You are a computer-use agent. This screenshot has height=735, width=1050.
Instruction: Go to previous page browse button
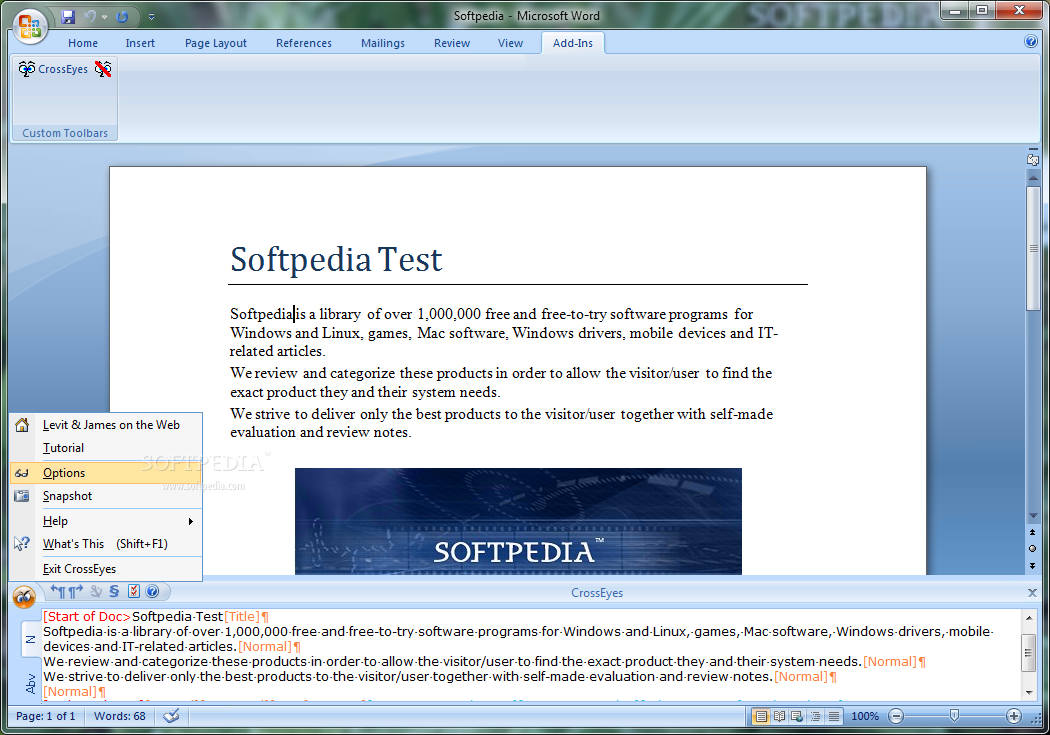pyautogui.click(x=1033, y=532)
